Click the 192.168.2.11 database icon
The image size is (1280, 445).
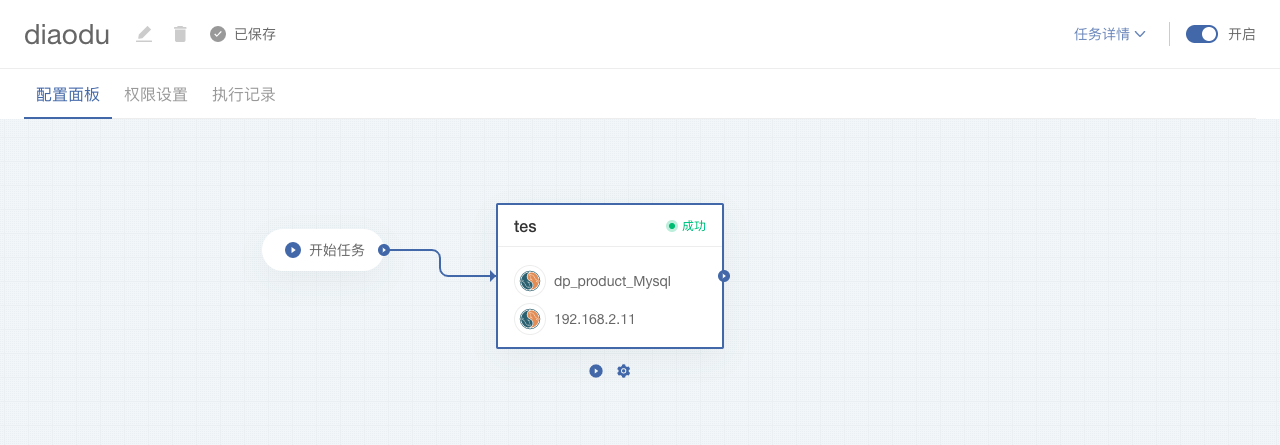coord(530,319)
